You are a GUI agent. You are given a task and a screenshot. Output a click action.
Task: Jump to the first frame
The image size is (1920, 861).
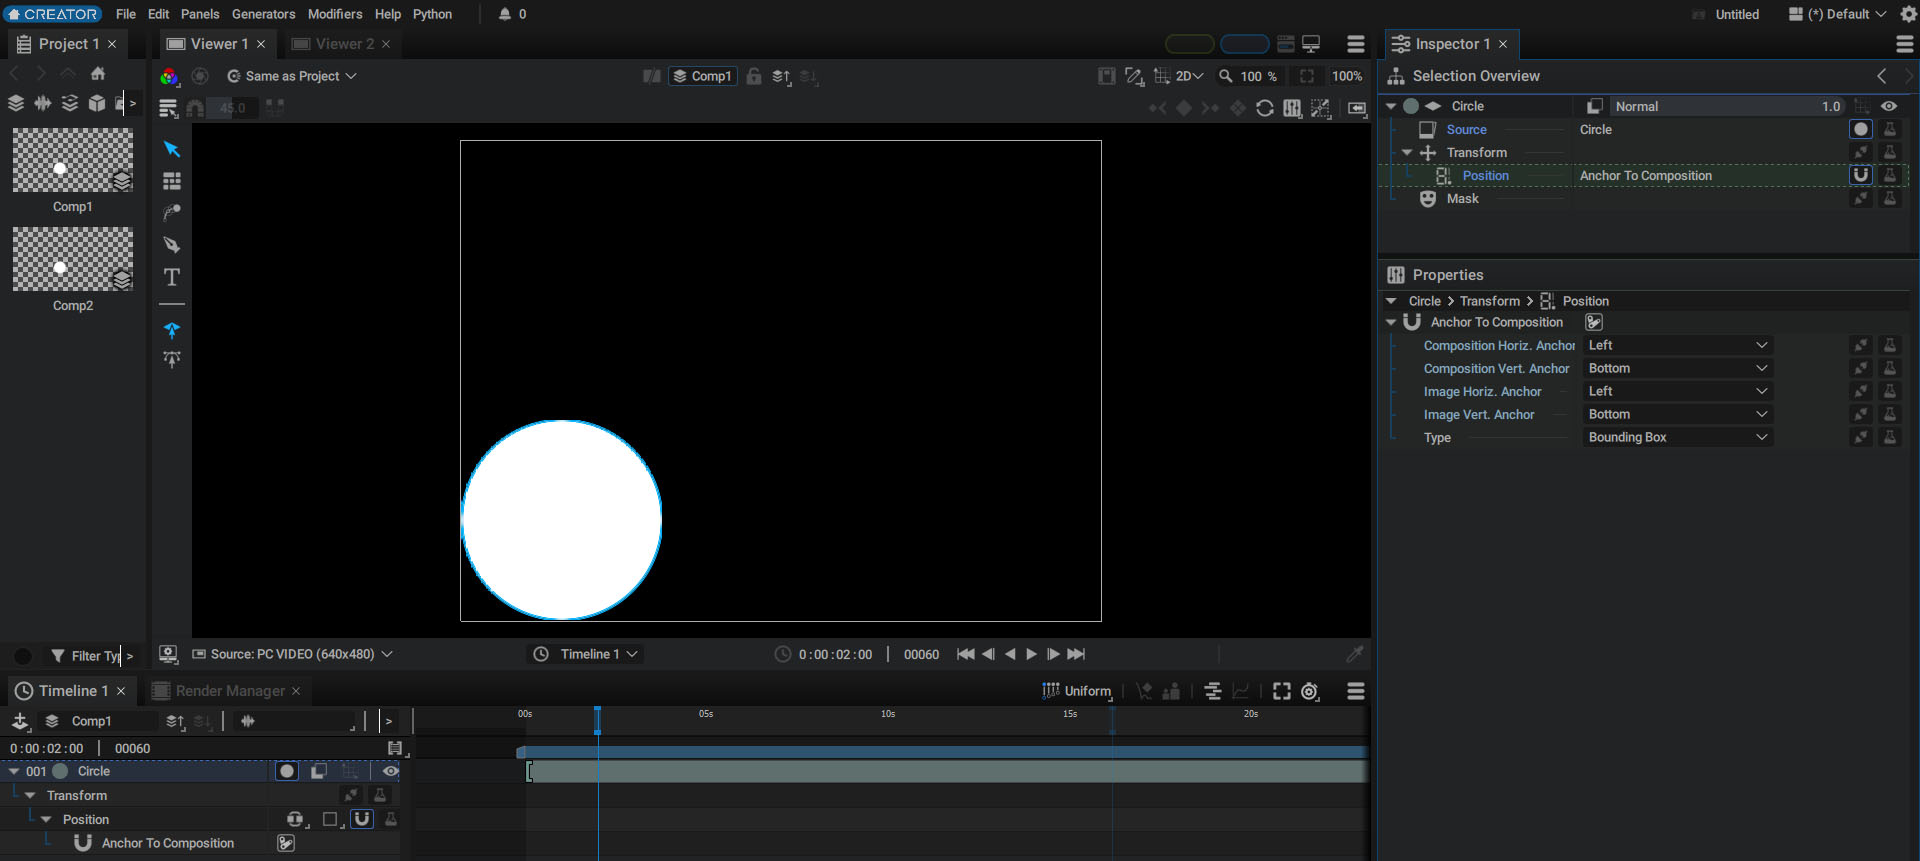[x=965, y=654]
